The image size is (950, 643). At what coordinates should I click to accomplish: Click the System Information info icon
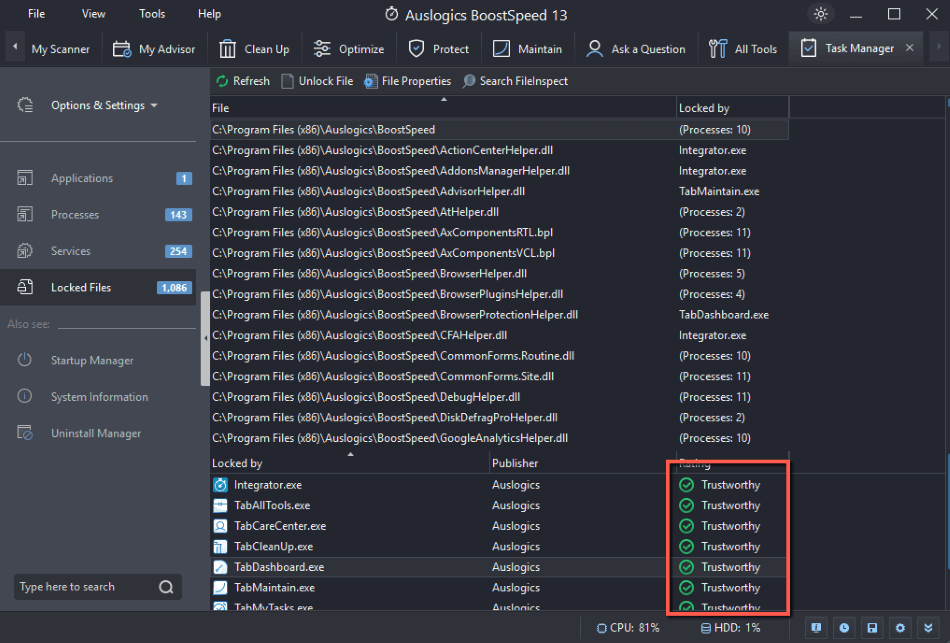[24, 396]
